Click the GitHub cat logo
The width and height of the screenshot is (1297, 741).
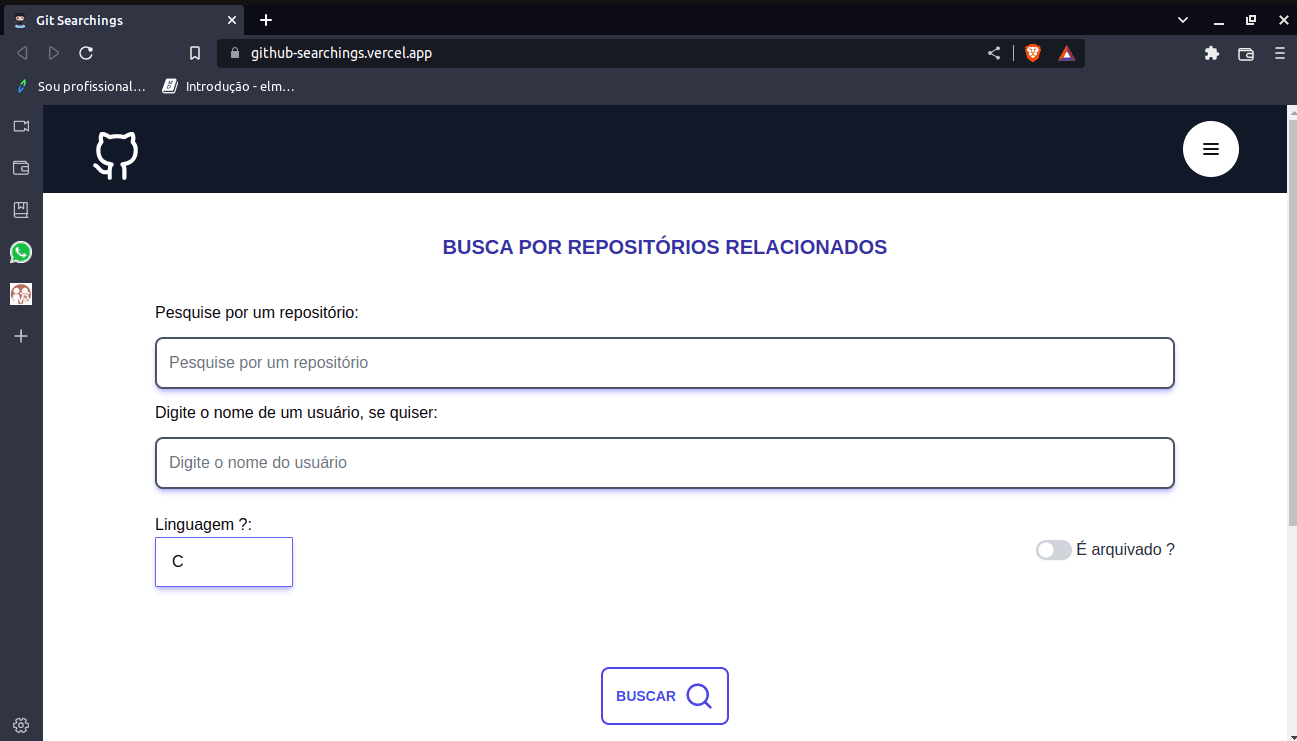[x=116, y=155]
